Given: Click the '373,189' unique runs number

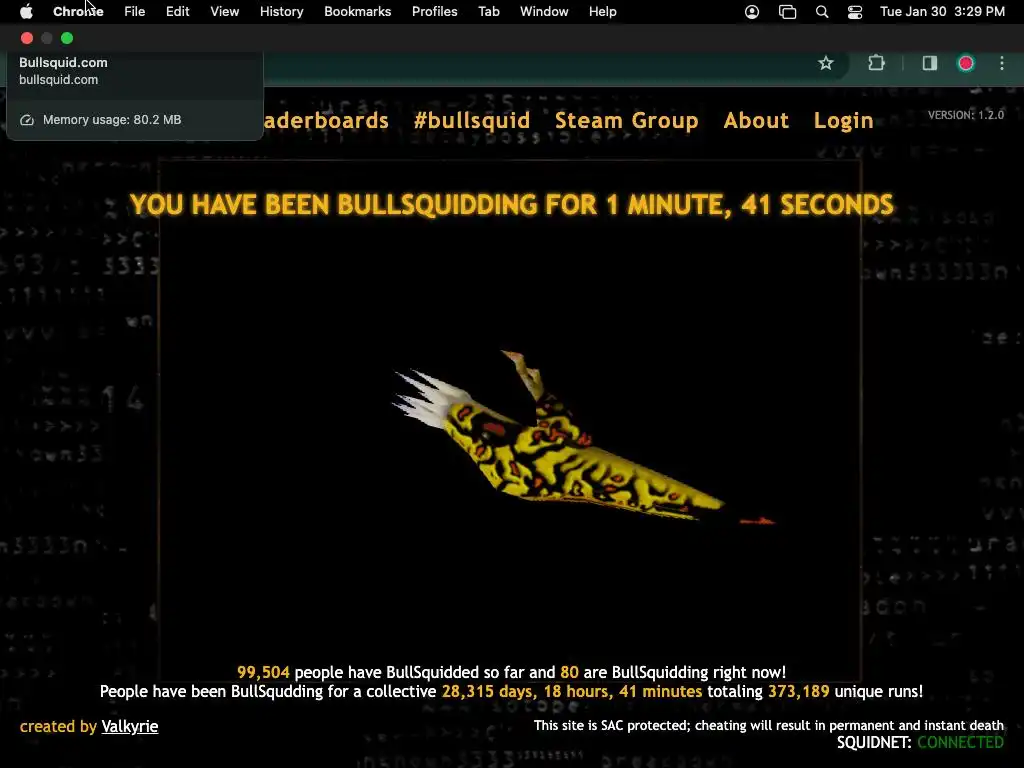Looking at the screenshot, I should [x=798, y=692].
